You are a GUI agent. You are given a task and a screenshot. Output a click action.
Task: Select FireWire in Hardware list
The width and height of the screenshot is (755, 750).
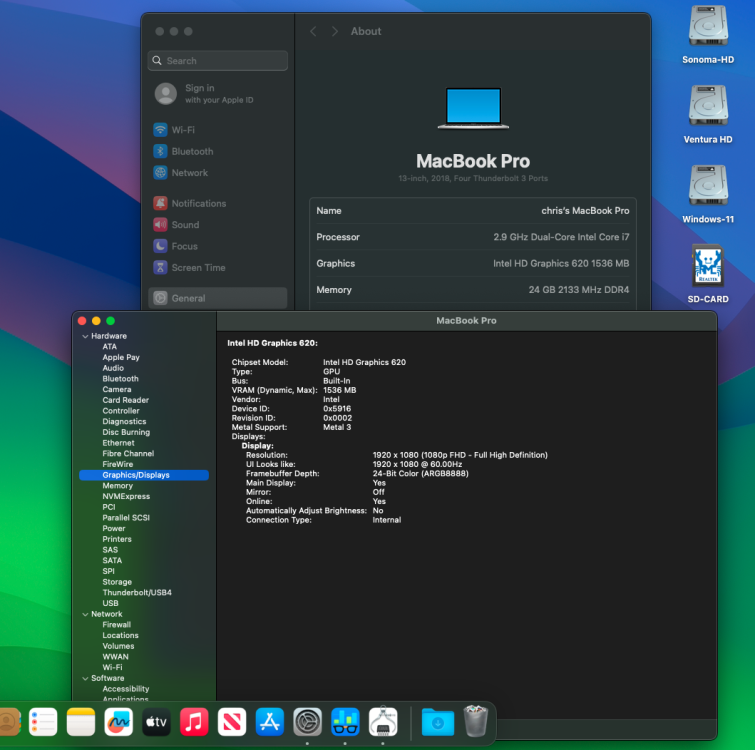coord(118,464)
